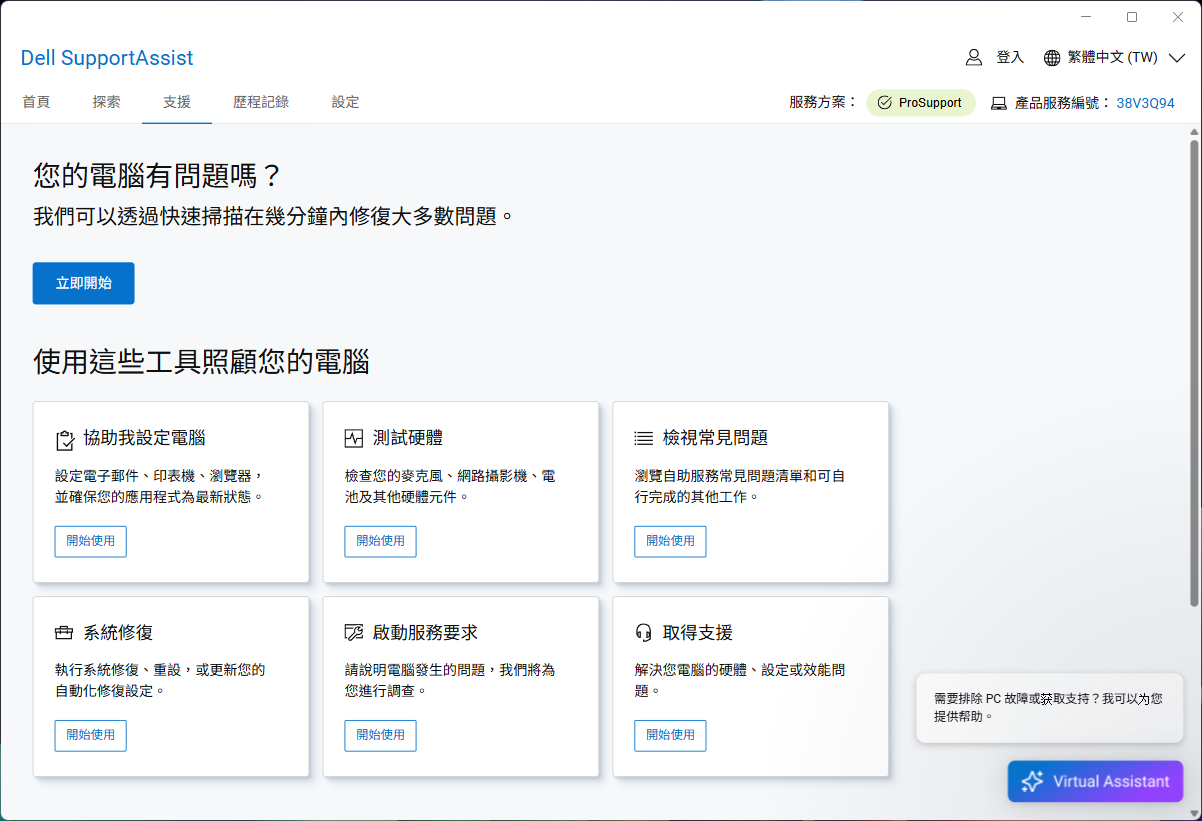Click the 繁體中文 (TW) language label
The width and height of the screenshot is (1202, 821).
(1112, 58)
